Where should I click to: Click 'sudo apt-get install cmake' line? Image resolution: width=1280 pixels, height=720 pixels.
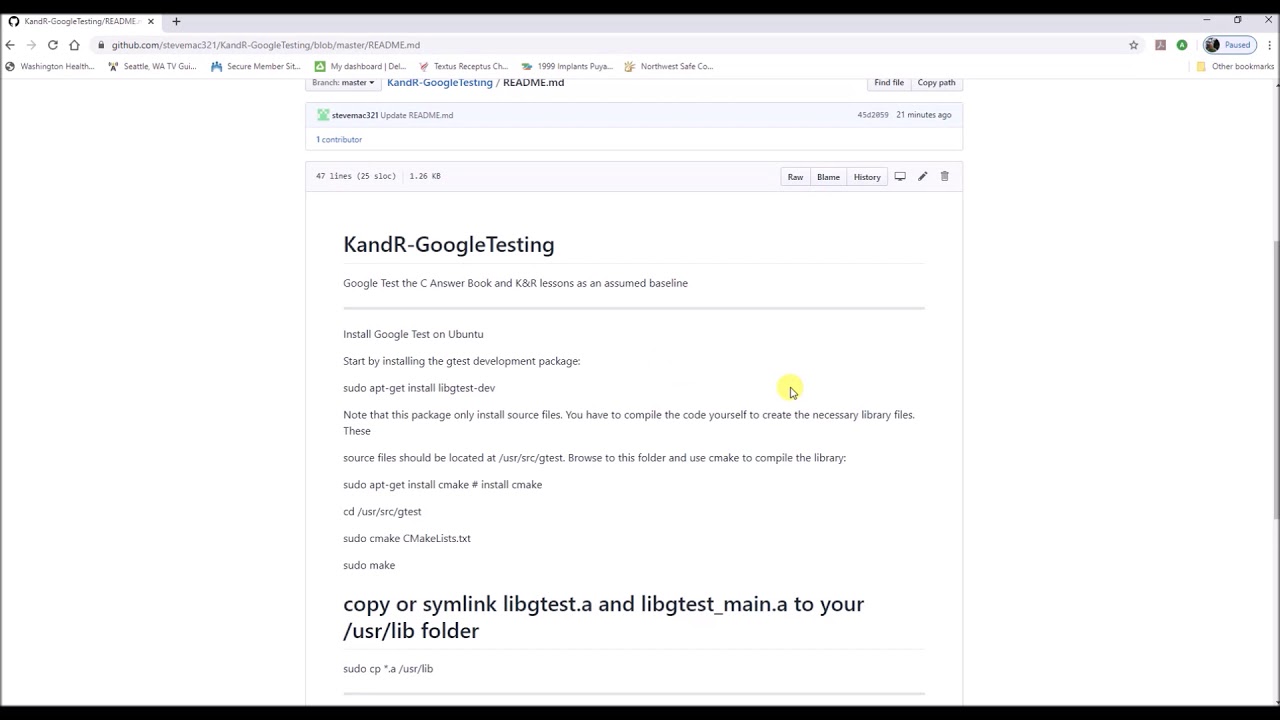click(x=443, y=485)
